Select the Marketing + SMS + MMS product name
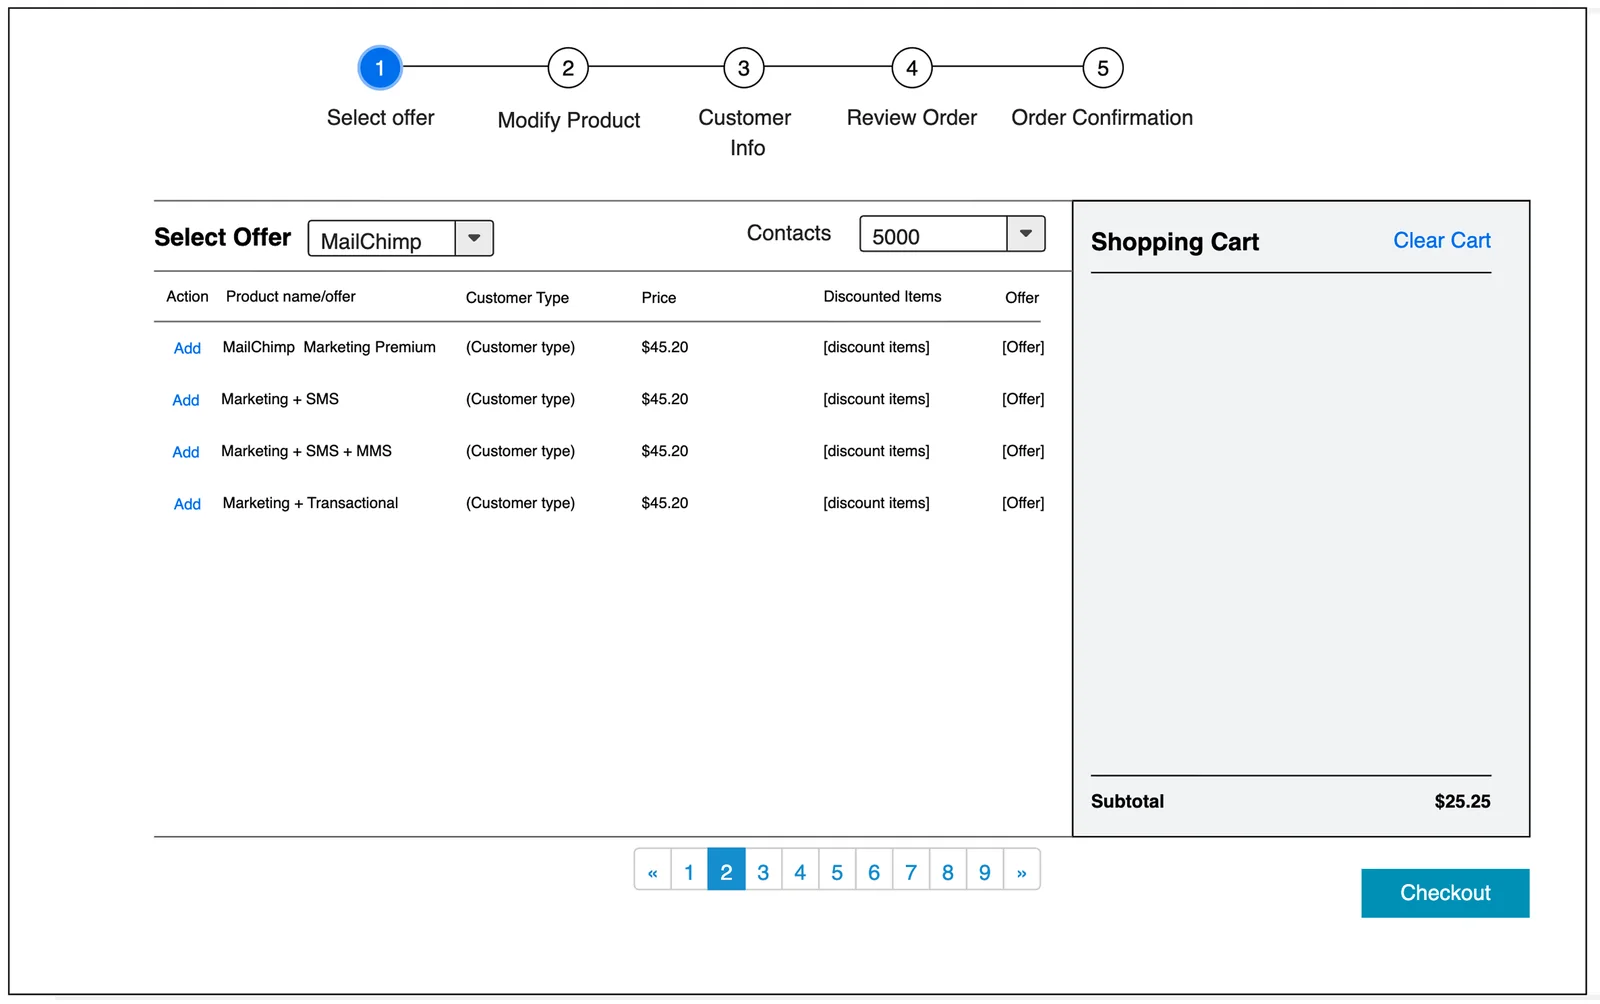Image resolution: width=1600 pixels, height=1004 pixels. [306, 451]
